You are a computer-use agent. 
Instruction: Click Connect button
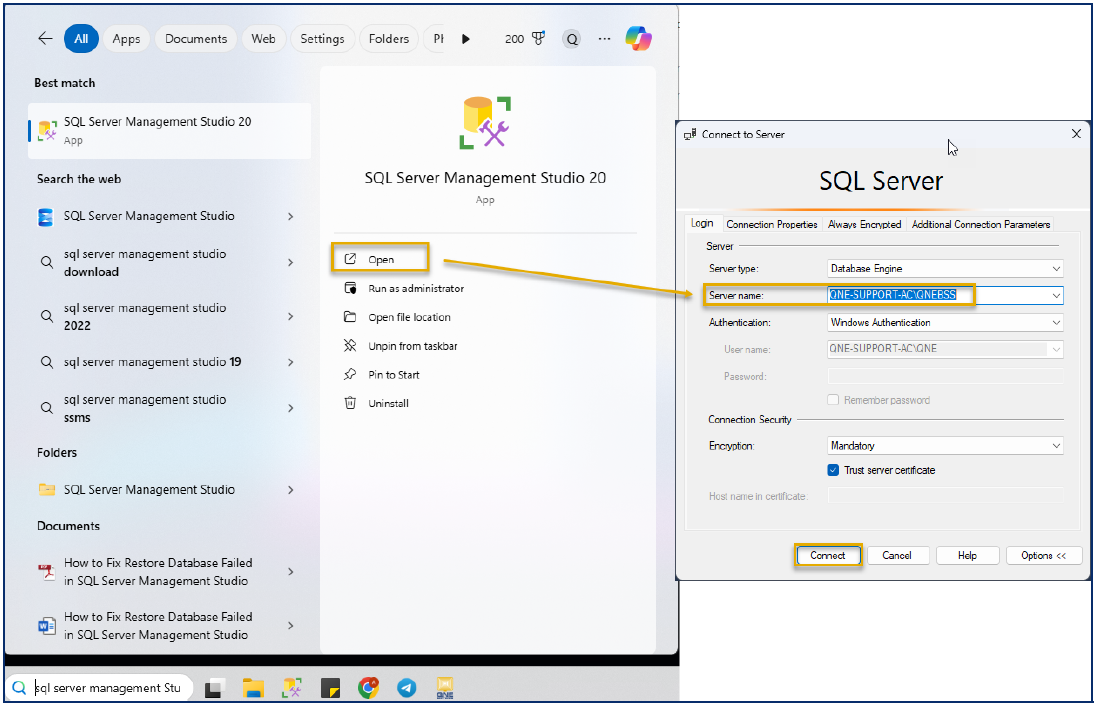pos(828,555)
